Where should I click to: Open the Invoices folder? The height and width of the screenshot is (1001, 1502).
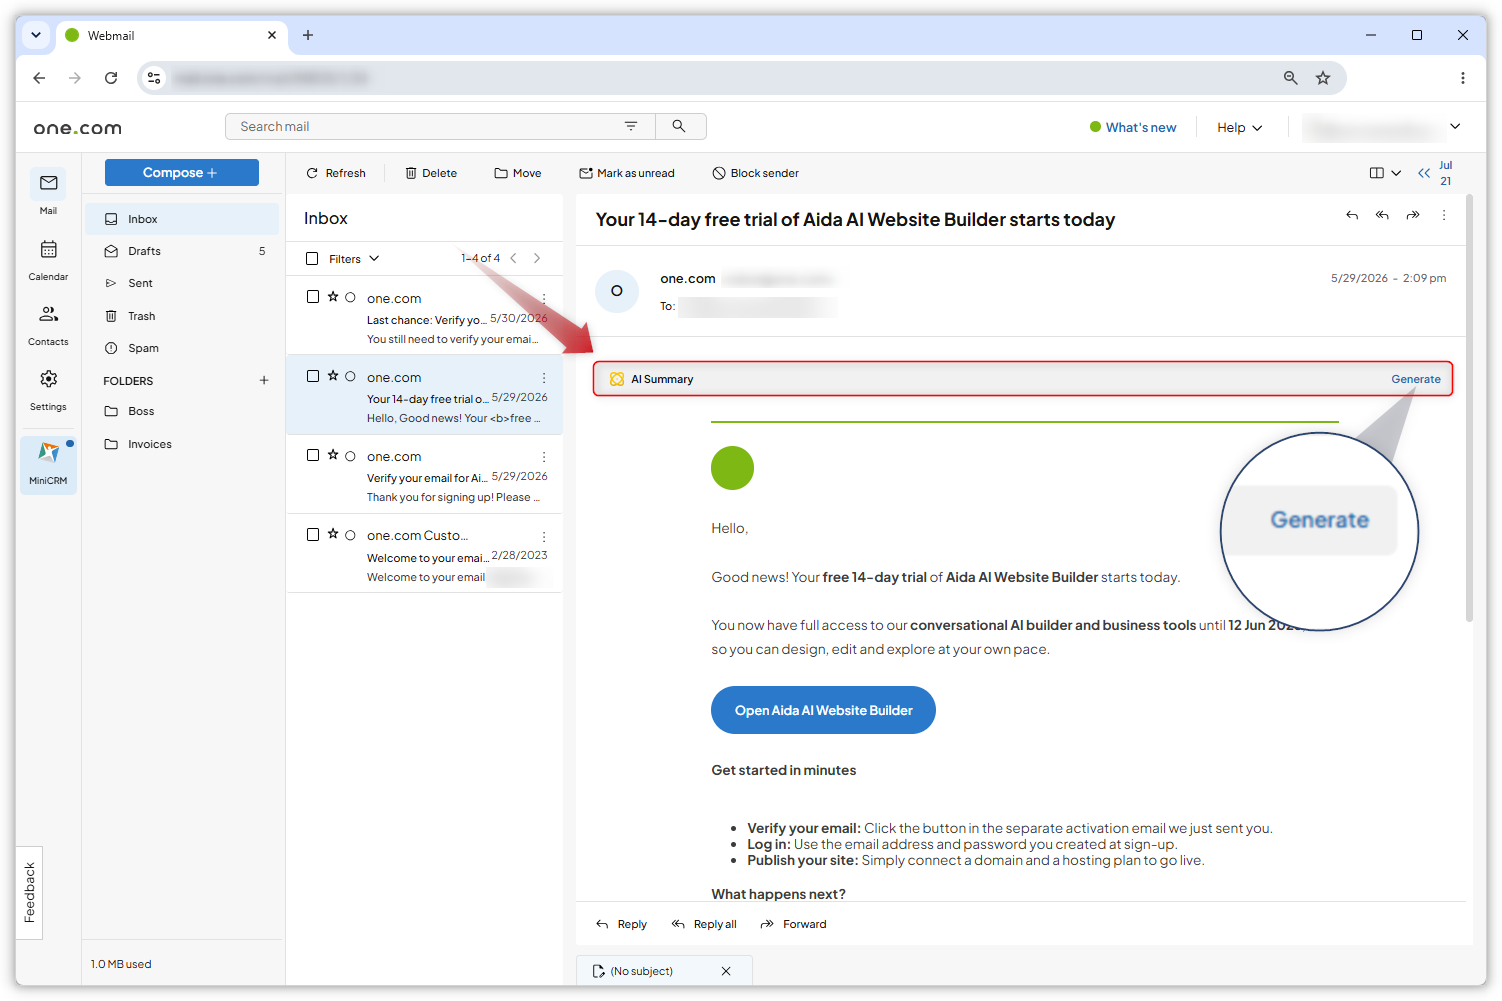(x=182, y=444)
